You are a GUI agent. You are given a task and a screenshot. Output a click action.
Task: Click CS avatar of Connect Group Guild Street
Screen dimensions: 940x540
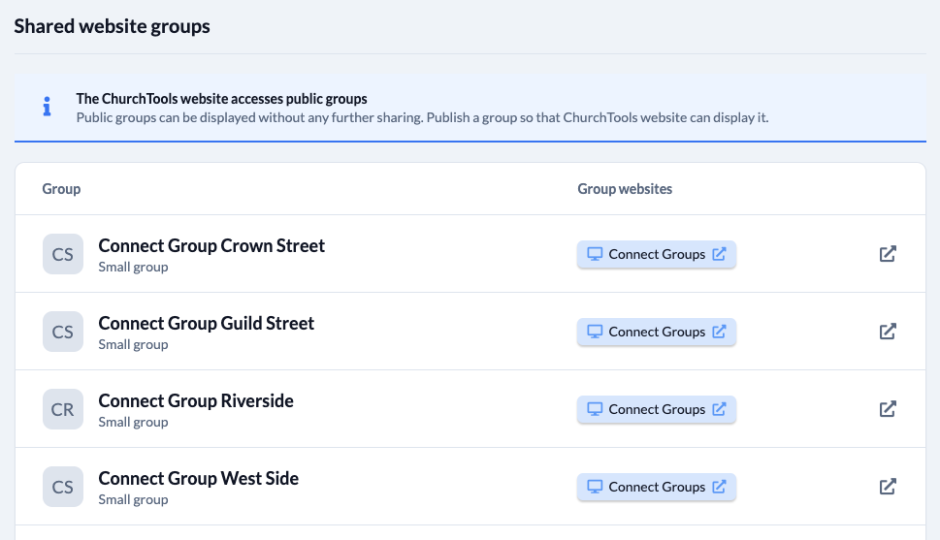tap(63, 331)
